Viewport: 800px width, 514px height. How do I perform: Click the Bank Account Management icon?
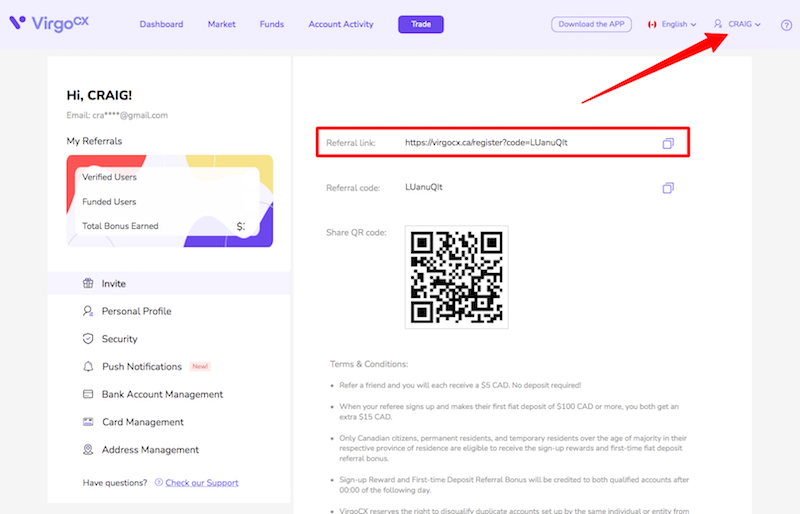click(88, 394)
